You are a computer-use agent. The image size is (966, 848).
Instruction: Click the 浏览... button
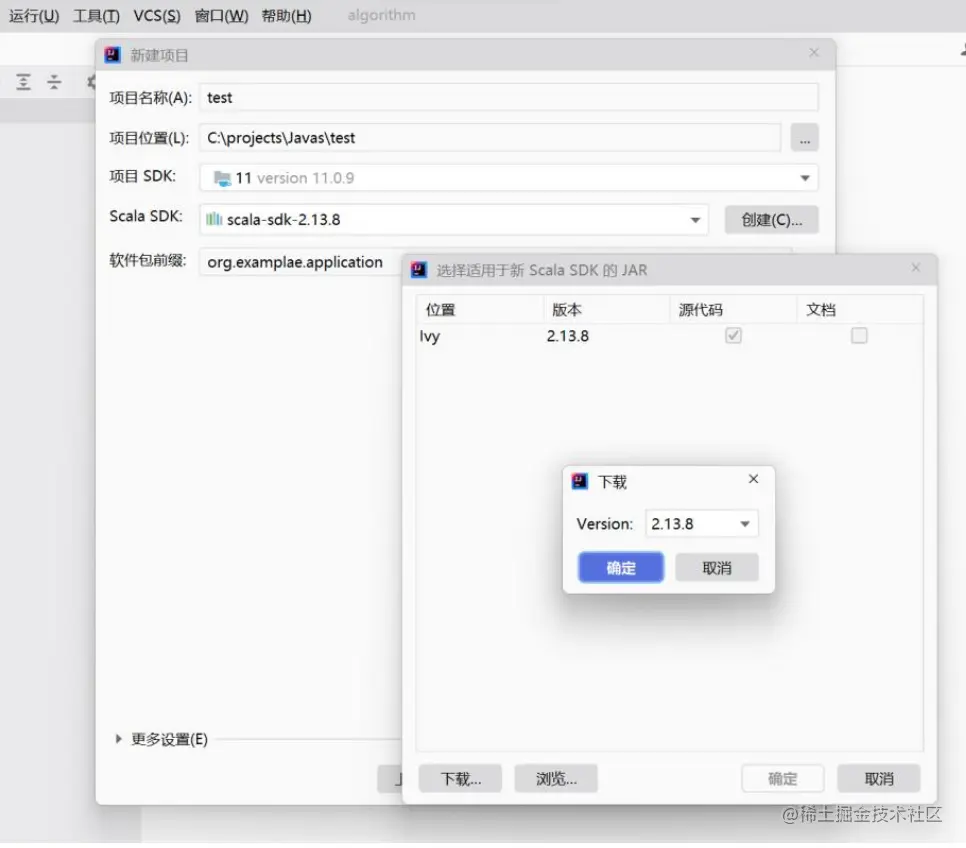point(556,778)
